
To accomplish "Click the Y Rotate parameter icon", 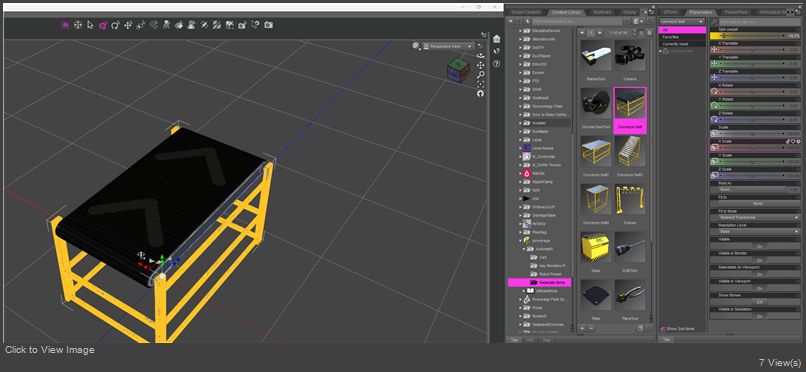I will (714, 105).
